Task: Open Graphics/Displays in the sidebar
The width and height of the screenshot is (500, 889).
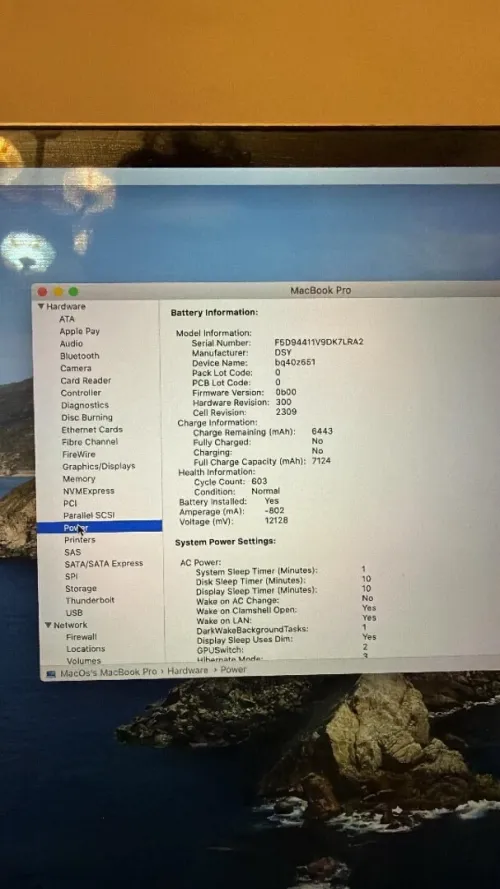Action: 99,466
